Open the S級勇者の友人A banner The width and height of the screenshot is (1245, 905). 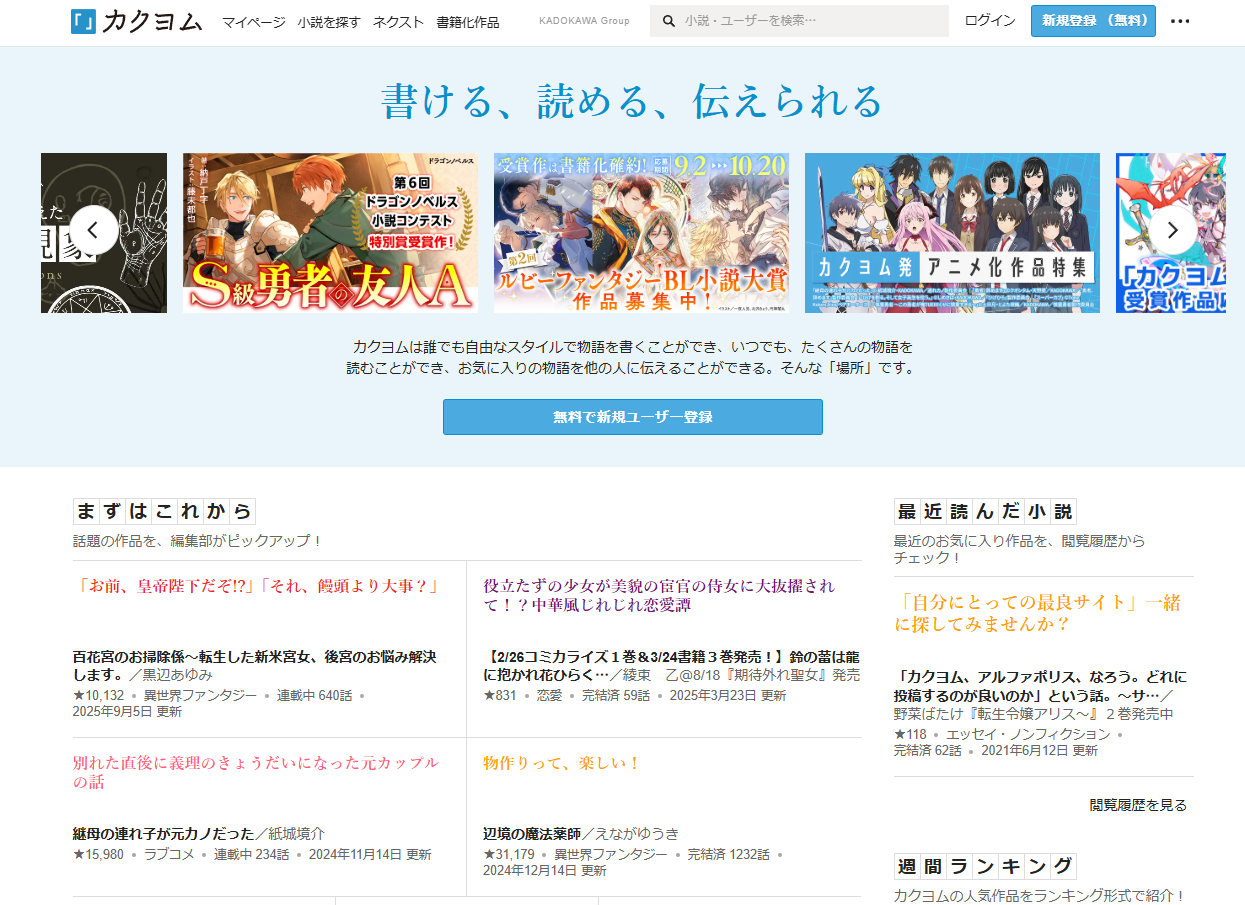(x=330, y=233)
